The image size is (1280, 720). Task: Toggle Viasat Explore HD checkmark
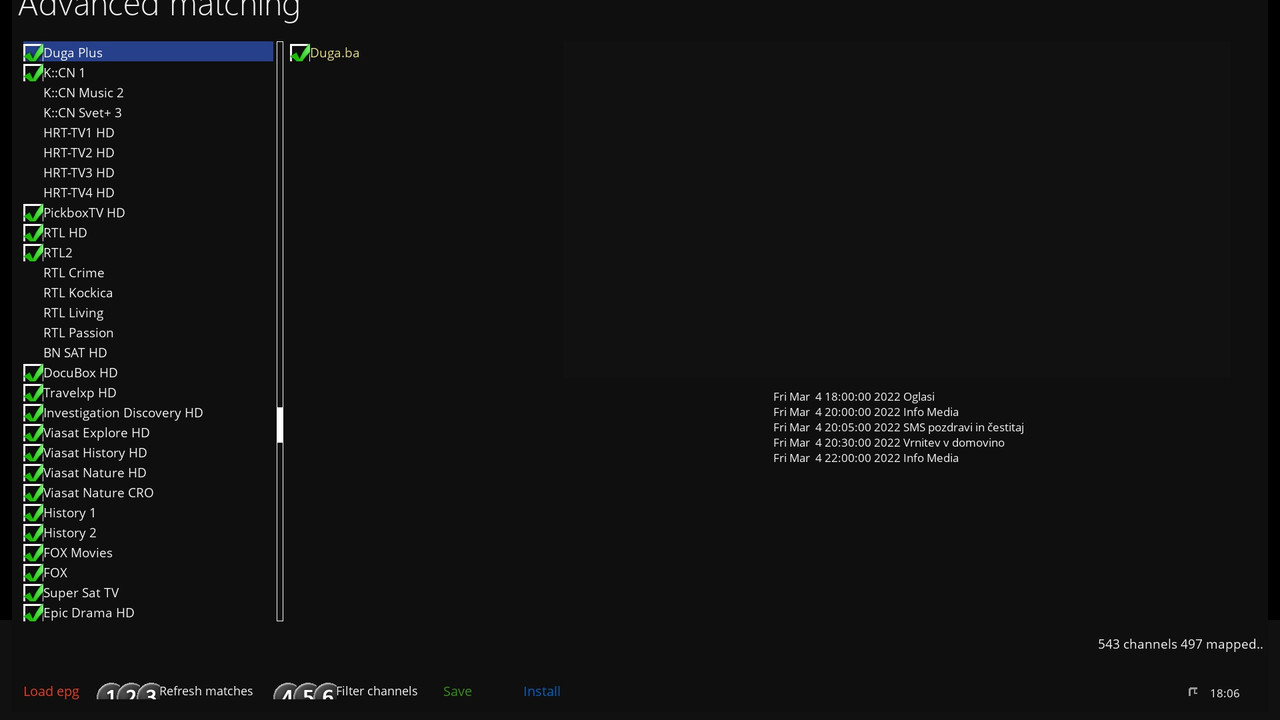(x=33, y=432)
